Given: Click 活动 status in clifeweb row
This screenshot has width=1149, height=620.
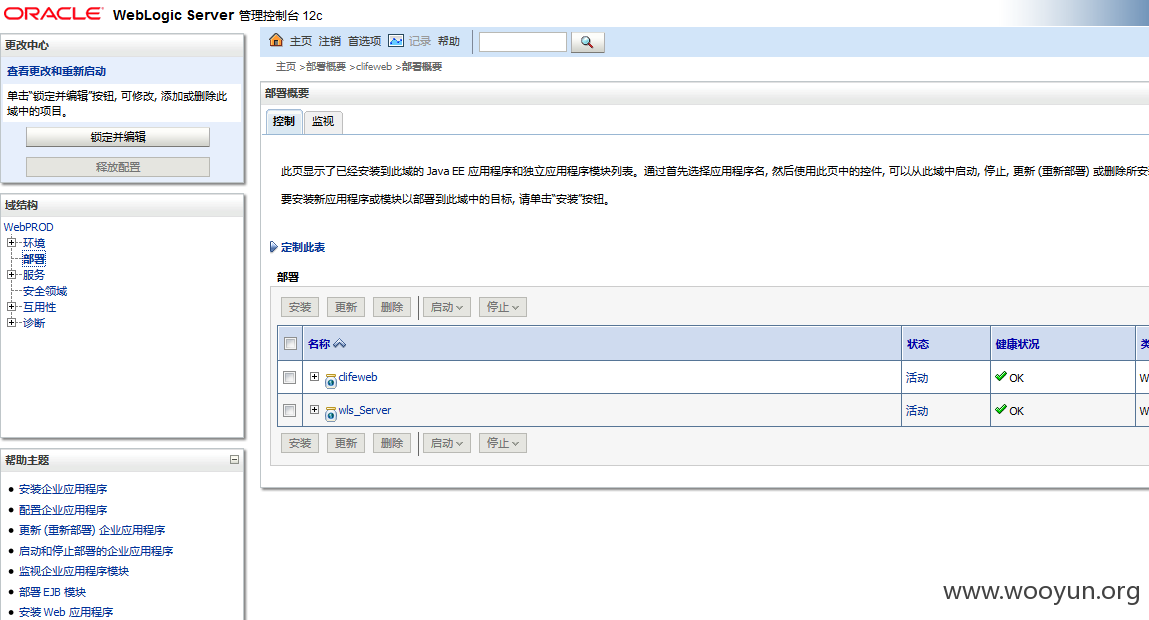Looking at the screenshot, I should pyautogui.click(x=917, y=377).
